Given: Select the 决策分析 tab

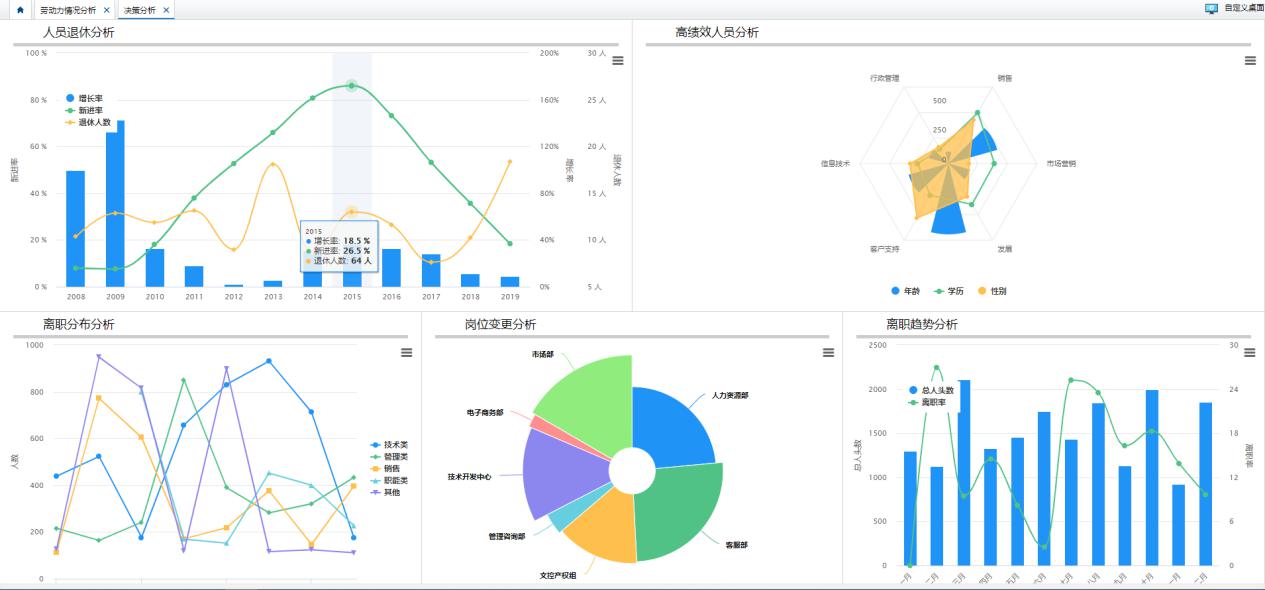Looking at the screenshot, I should tap(139, 10).
